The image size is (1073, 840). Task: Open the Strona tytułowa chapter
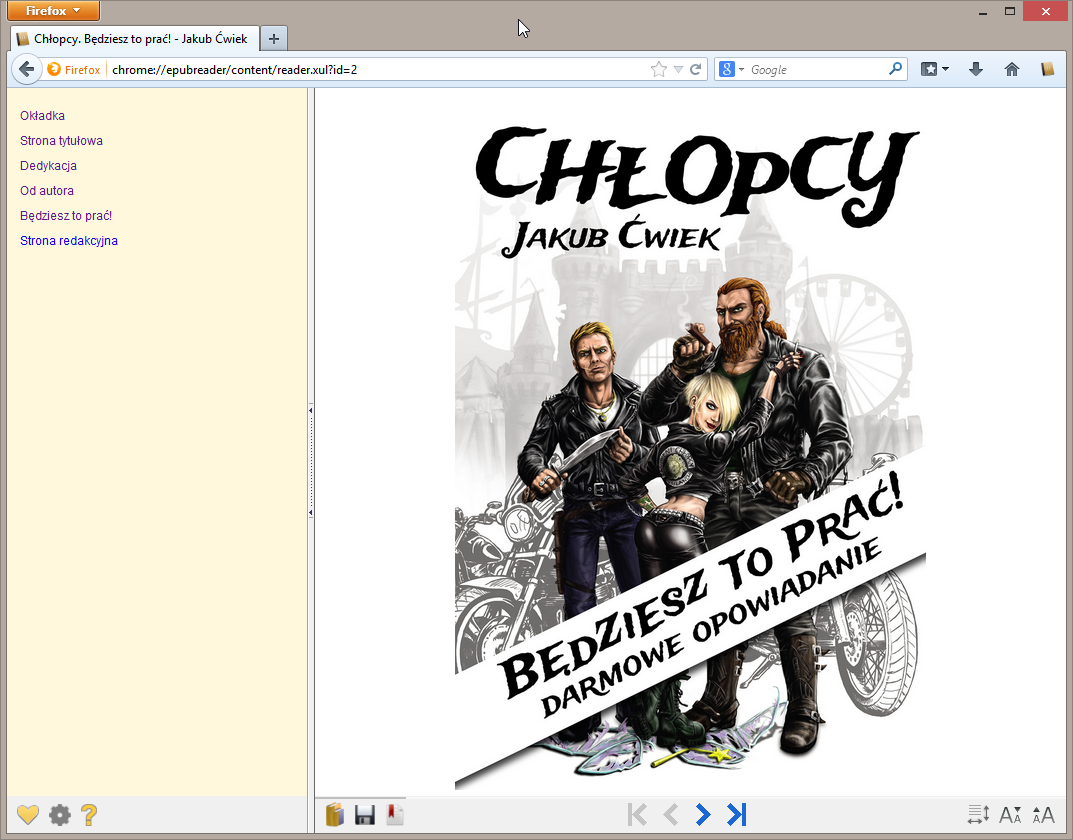pyautogui.click(x=61, y=141)
